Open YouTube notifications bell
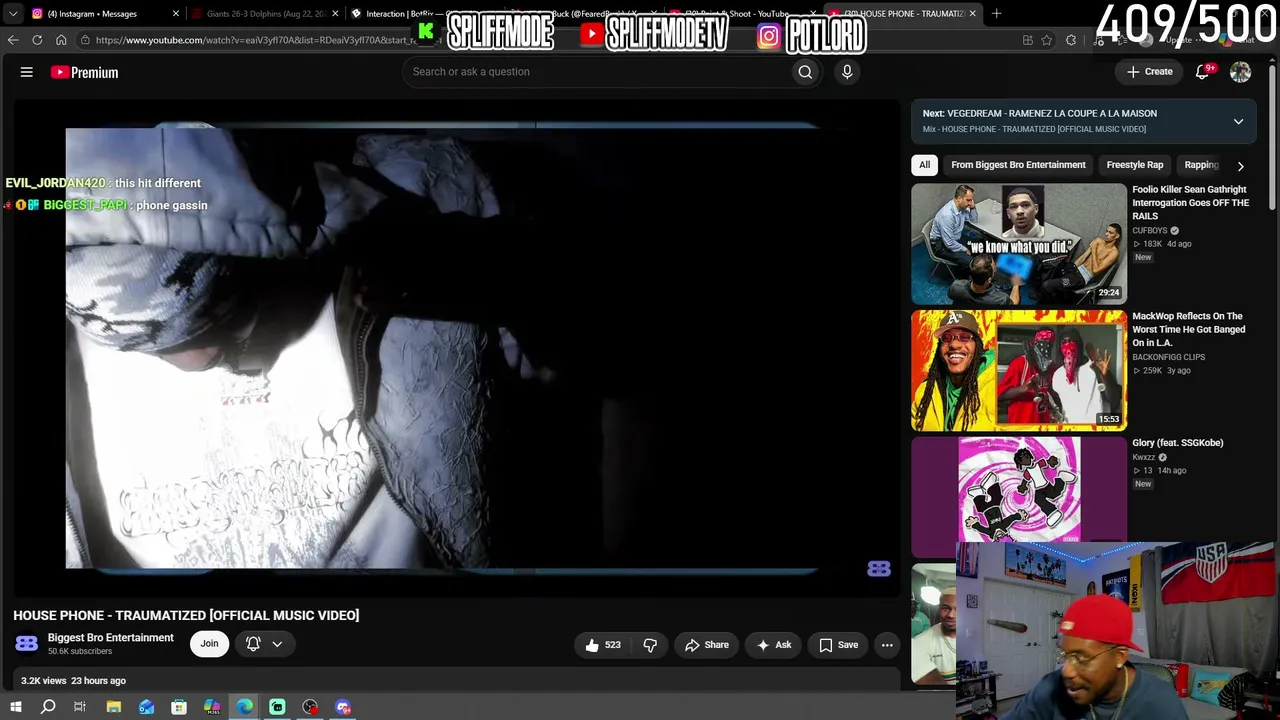Viewport: 1280px width, 720px height. 1203,72
